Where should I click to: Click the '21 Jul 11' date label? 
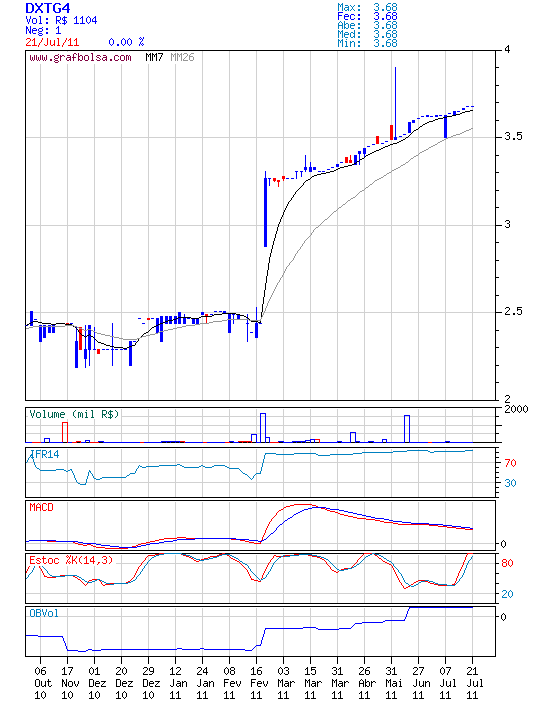(475, 683)
